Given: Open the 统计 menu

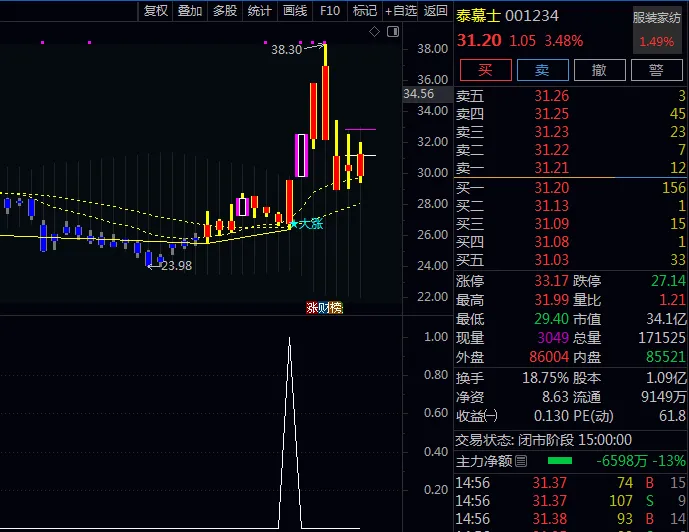Looking at the screenshot, I should 260,11.
